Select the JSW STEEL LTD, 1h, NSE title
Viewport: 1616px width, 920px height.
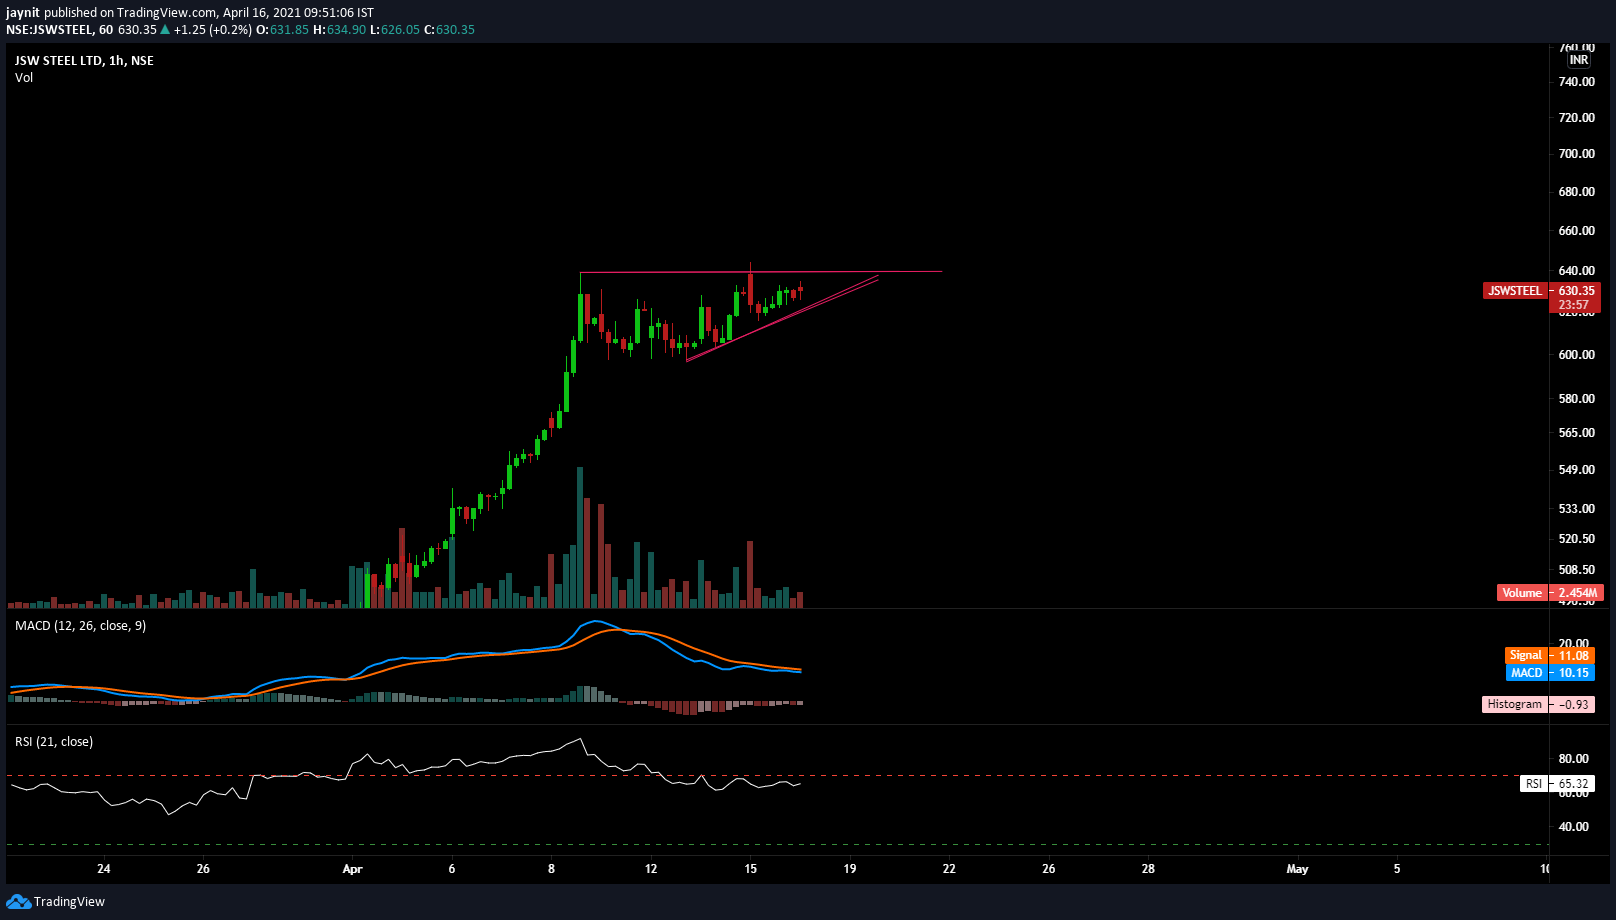tap(84, 61)
